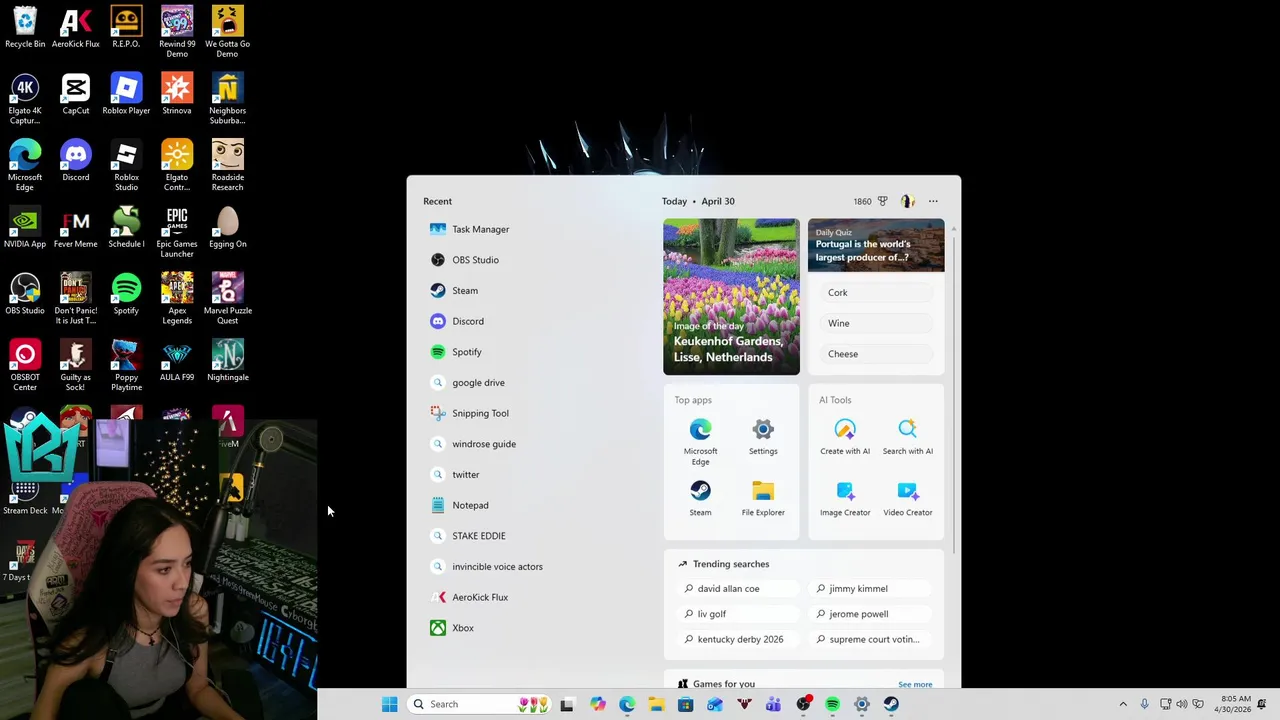Open Microsoft Store on taskbar
1280x720 pixels.
(x=685, y=704)
